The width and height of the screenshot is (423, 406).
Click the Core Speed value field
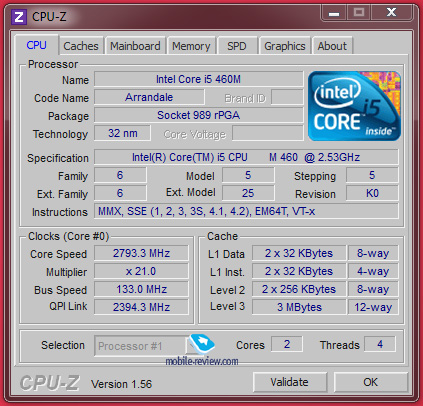pos(141,253)
